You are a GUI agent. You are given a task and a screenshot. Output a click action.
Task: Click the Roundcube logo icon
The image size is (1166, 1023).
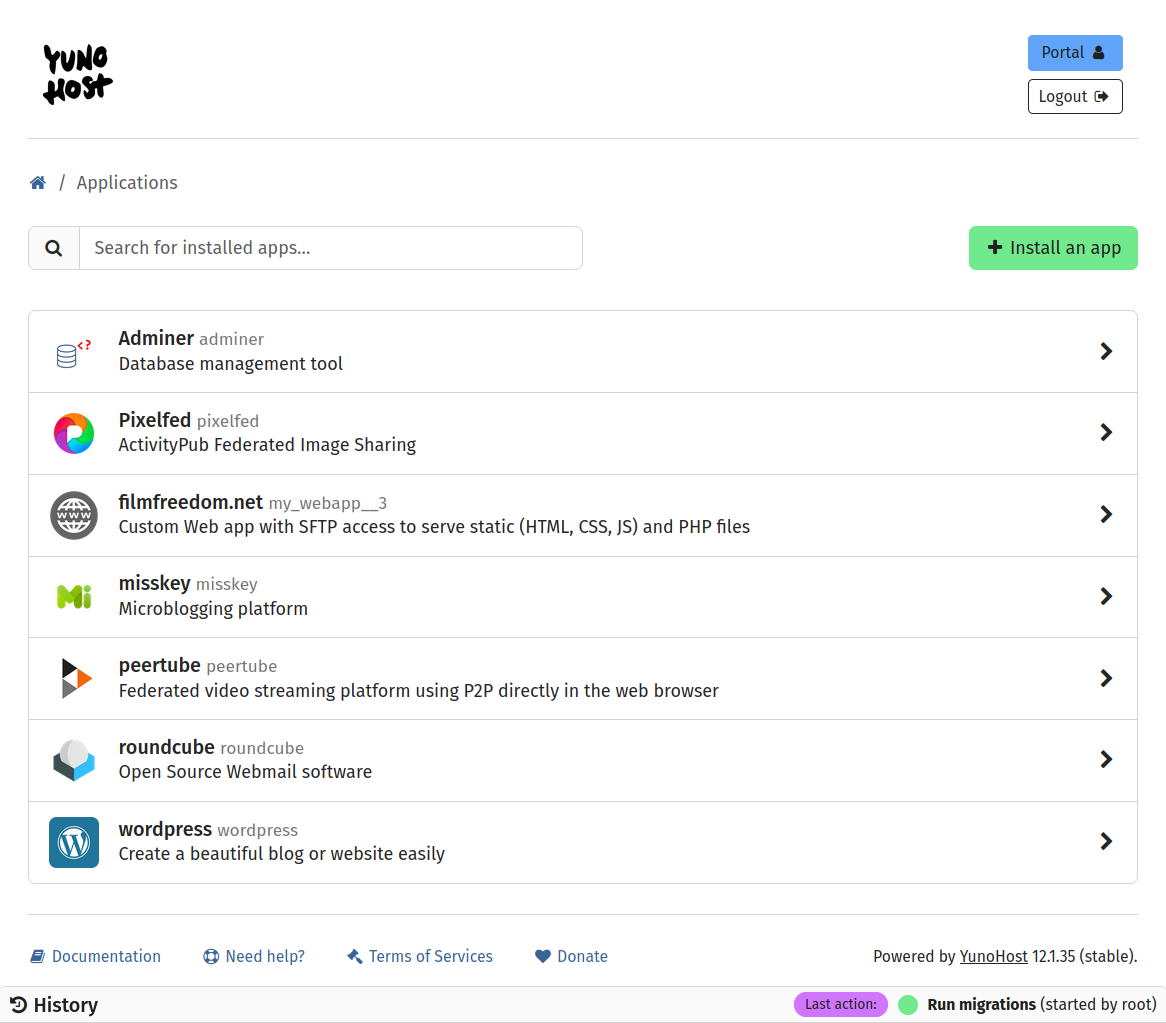click(x=74, y=761)
